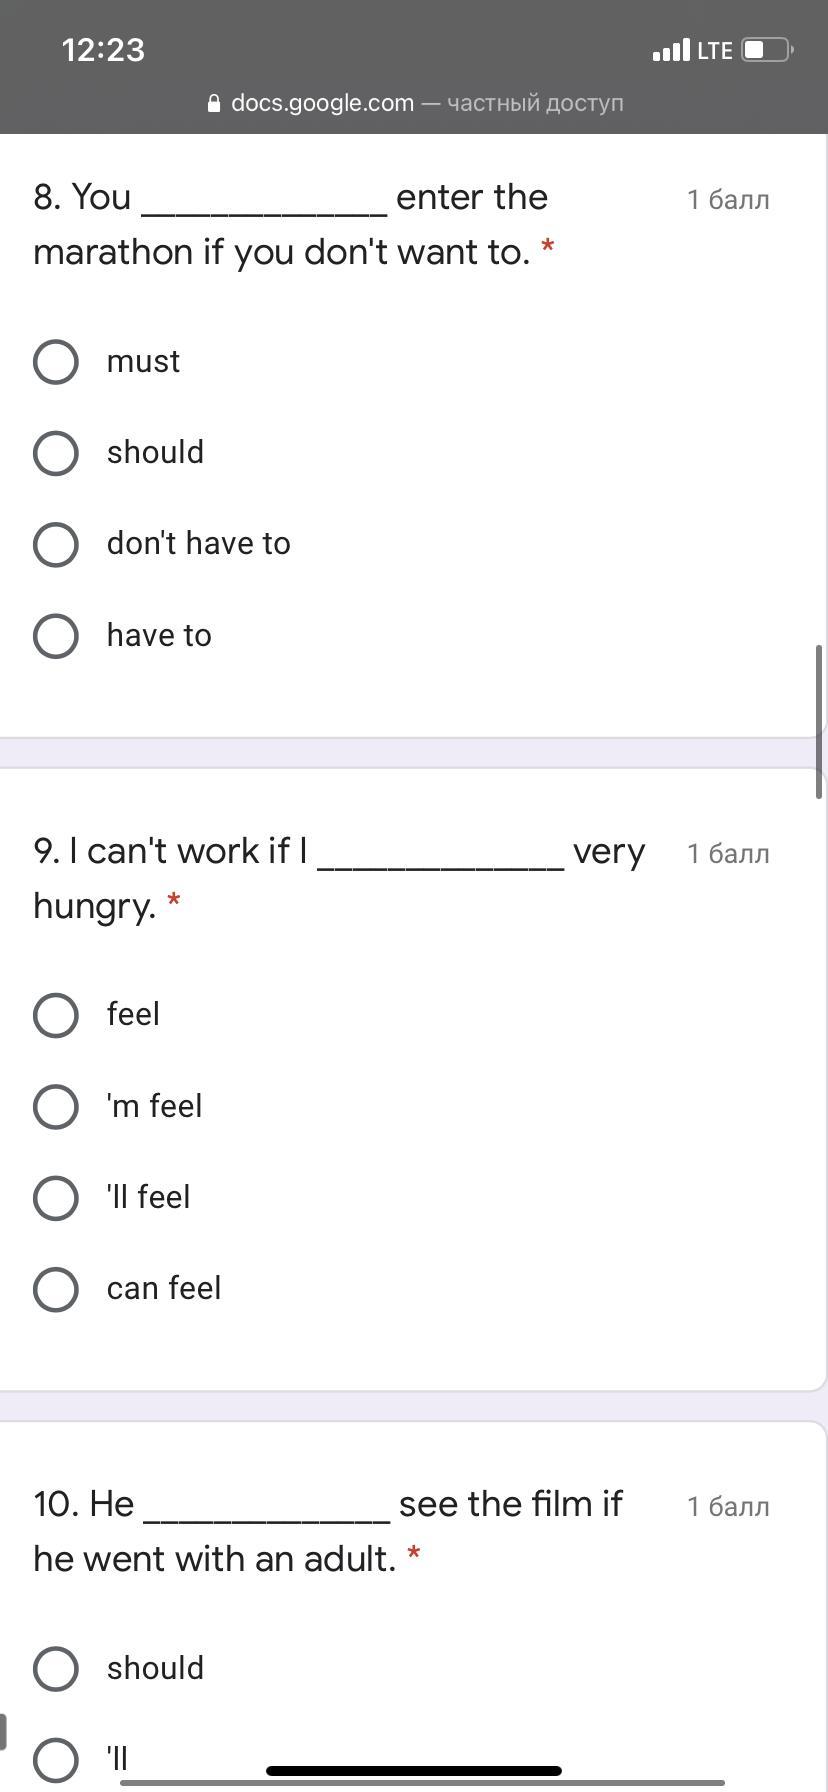Select ''m feel' answer option
This screenshot has height=1792, width=828.
click(x=56, y=1107)
